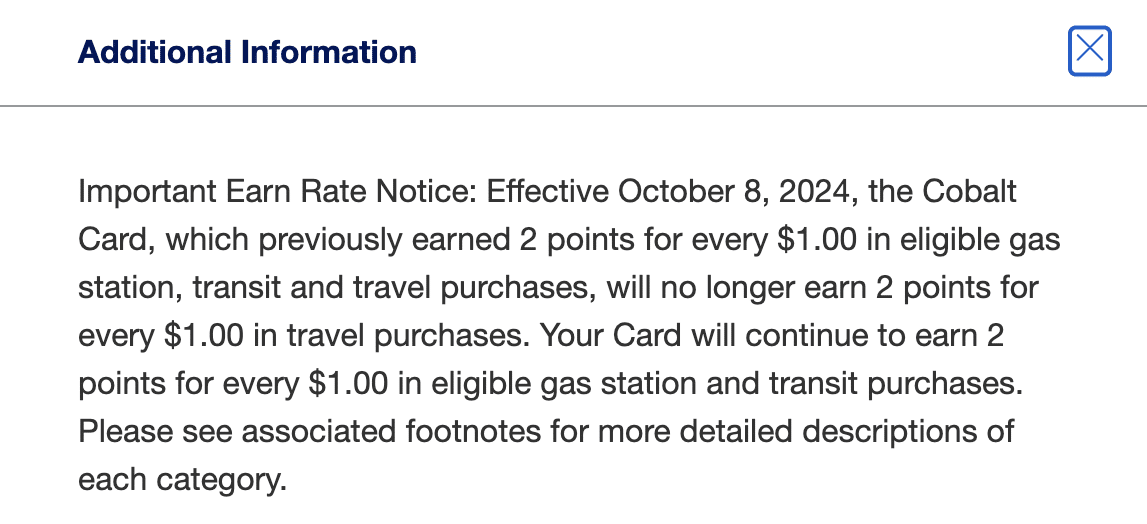Click the final words "each category."
This screenshot has width=1147, height=524.
point(182,480)
